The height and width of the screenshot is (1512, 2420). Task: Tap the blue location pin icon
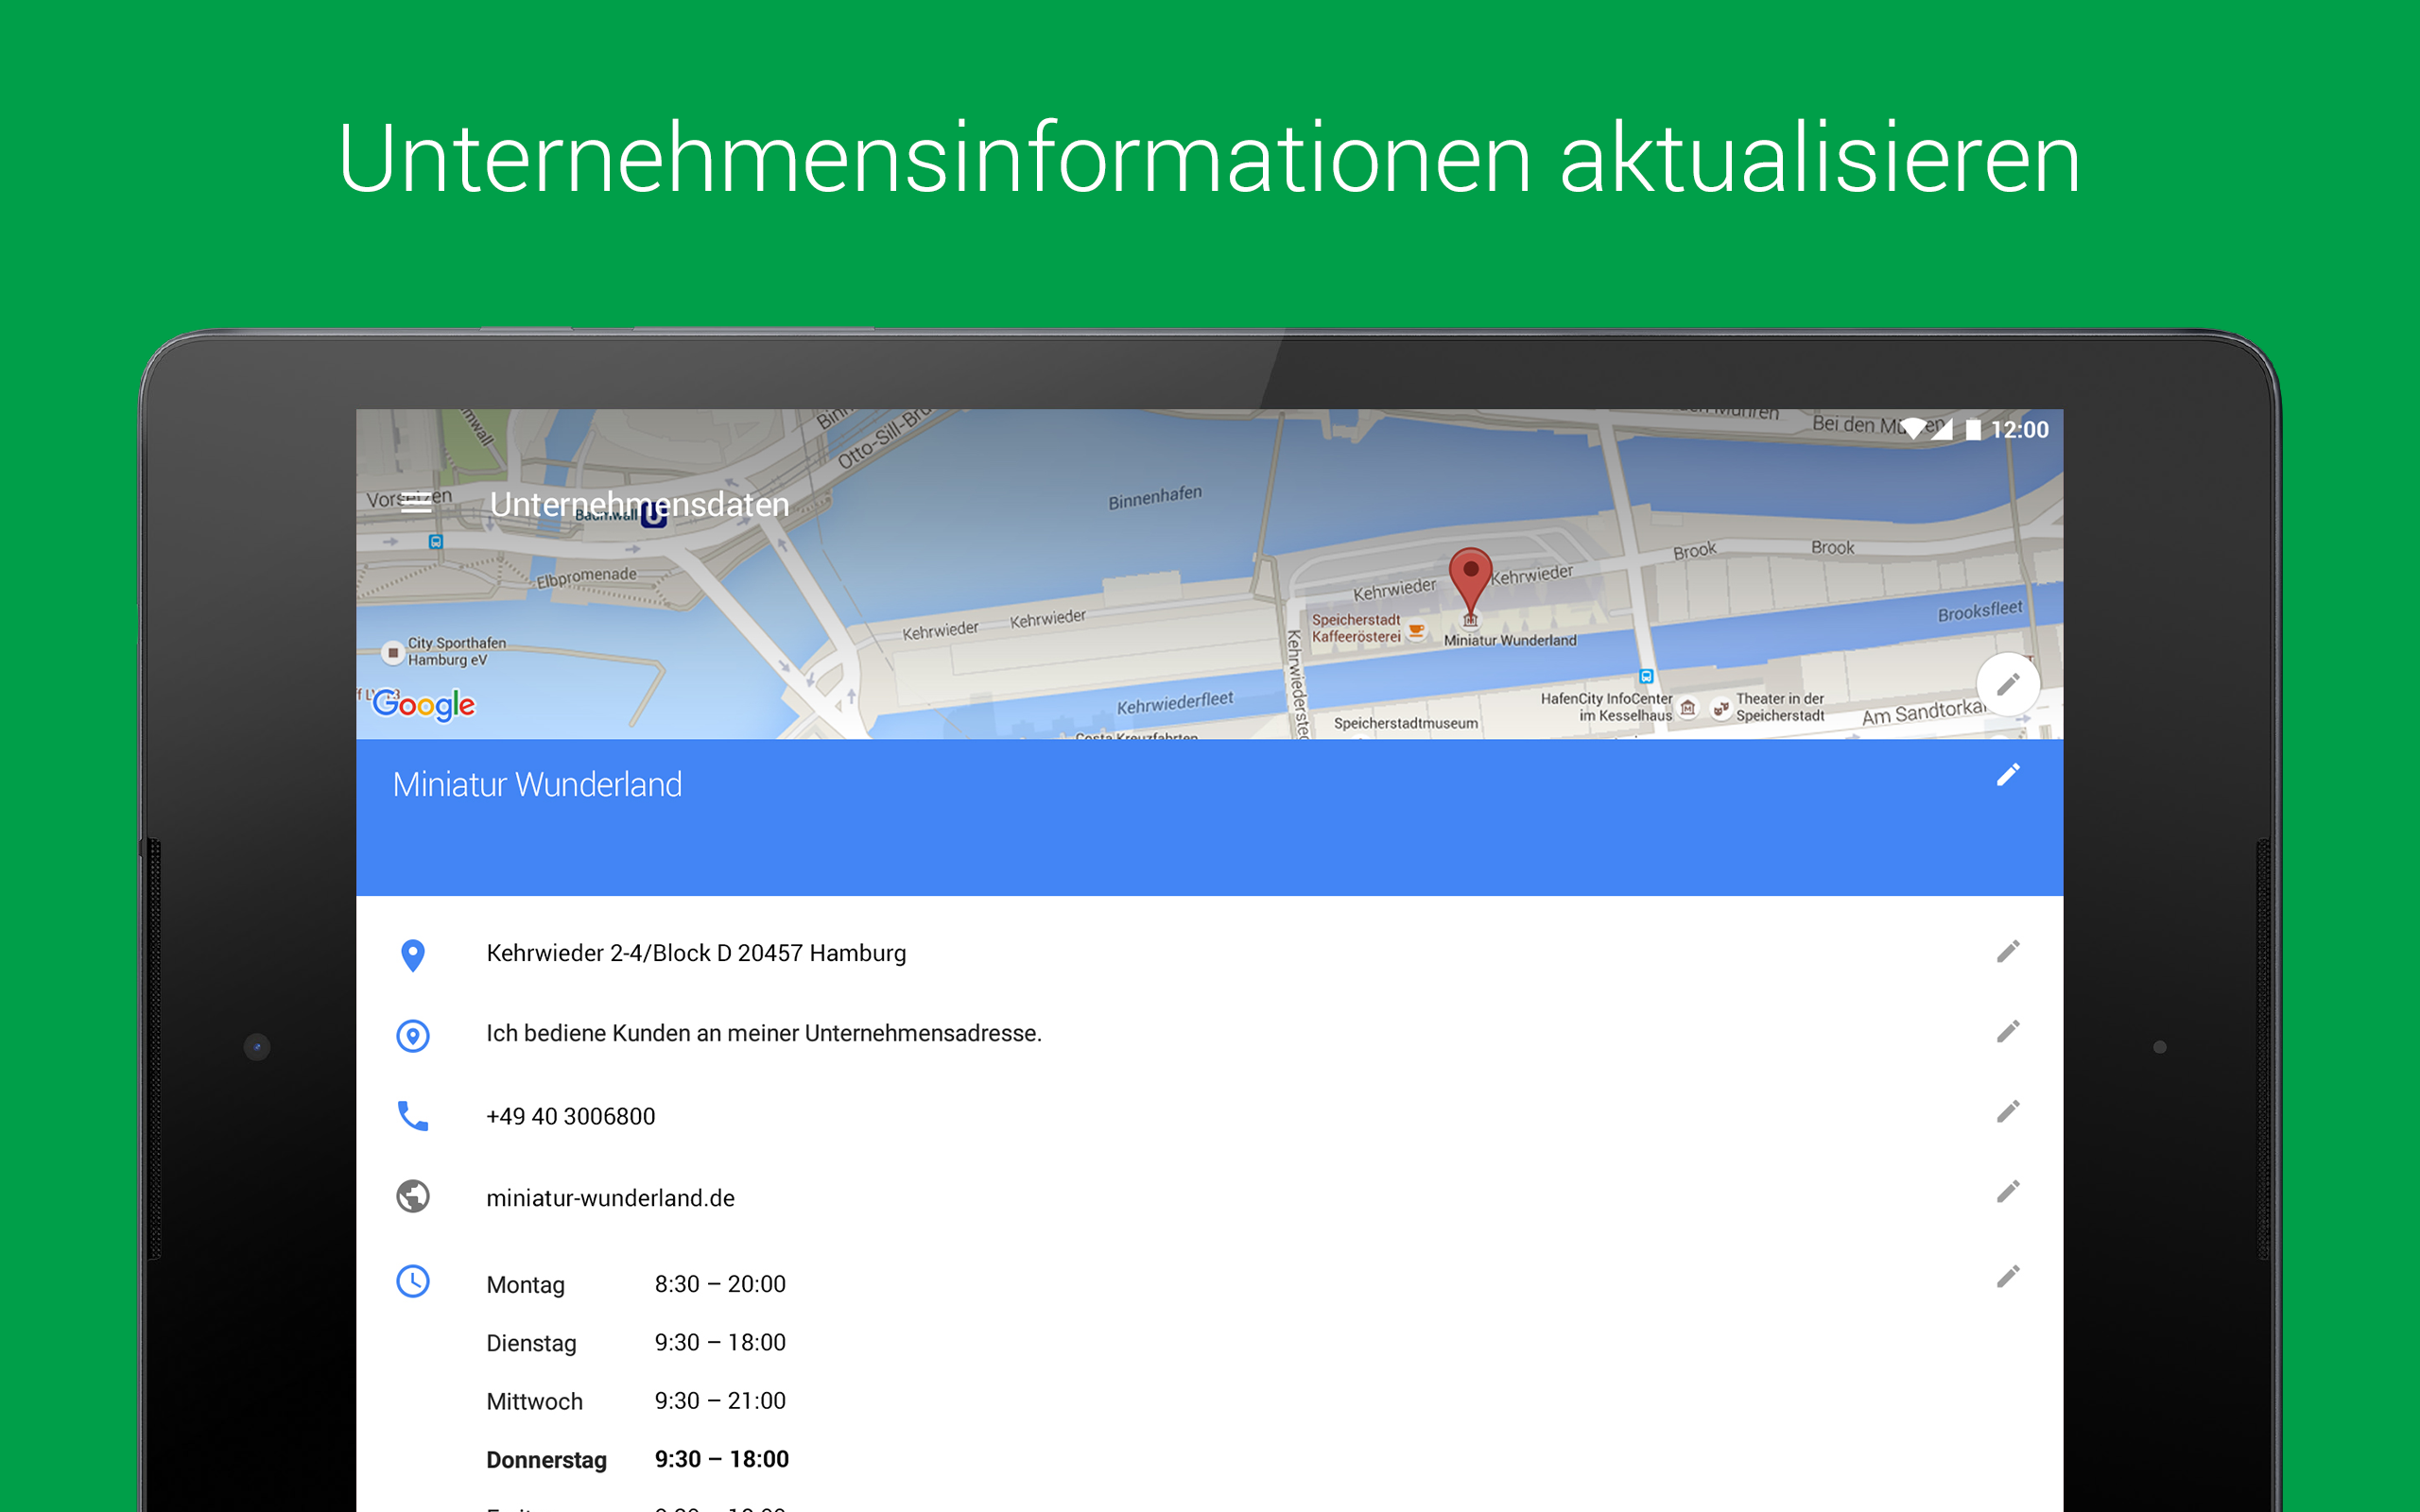point(413,955)
